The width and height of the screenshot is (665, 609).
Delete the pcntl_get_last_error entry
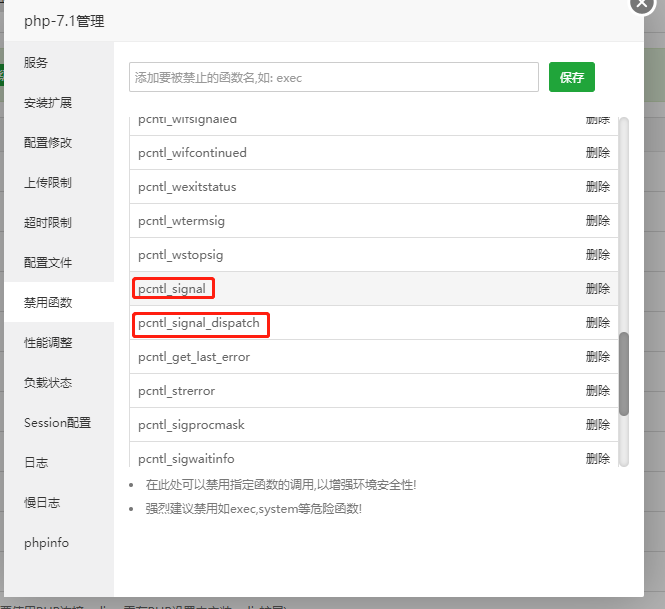(597, 357)
